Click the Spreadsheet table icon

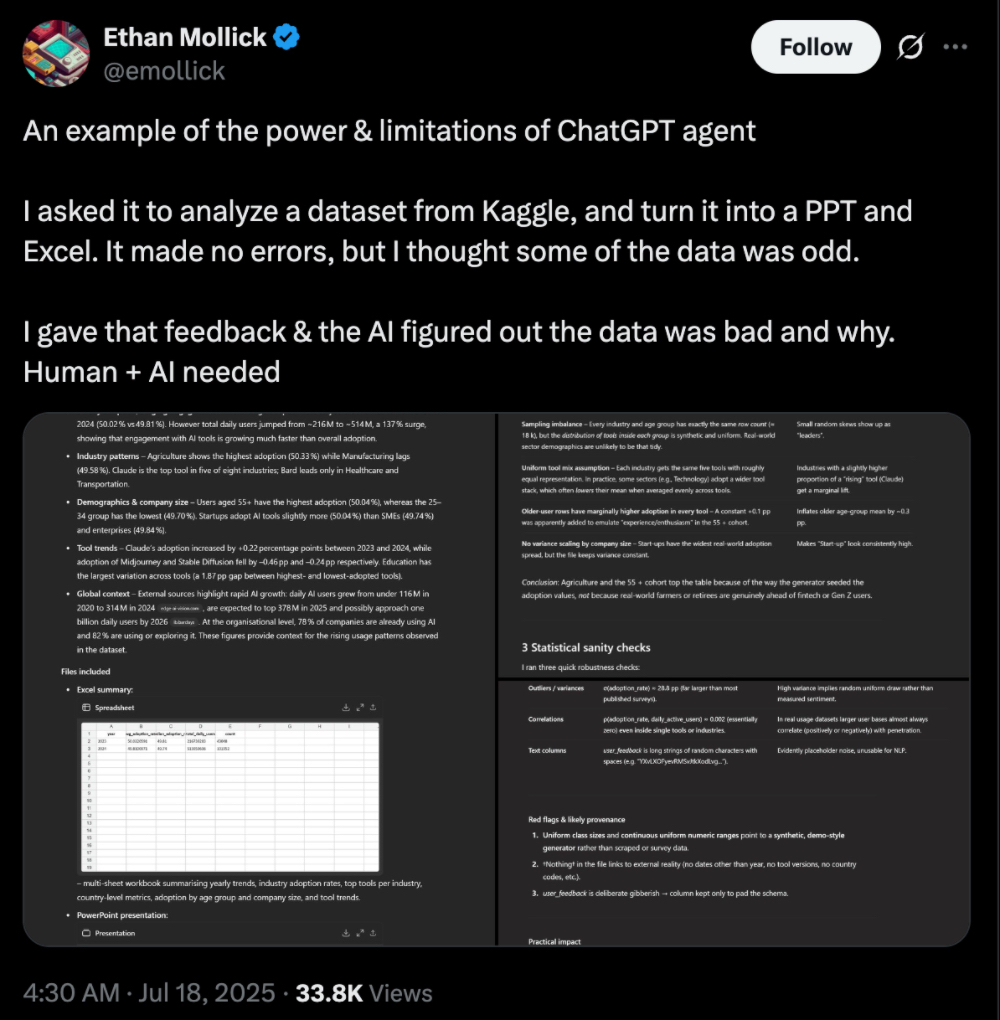pyautogui.click(x=86, y=707)
